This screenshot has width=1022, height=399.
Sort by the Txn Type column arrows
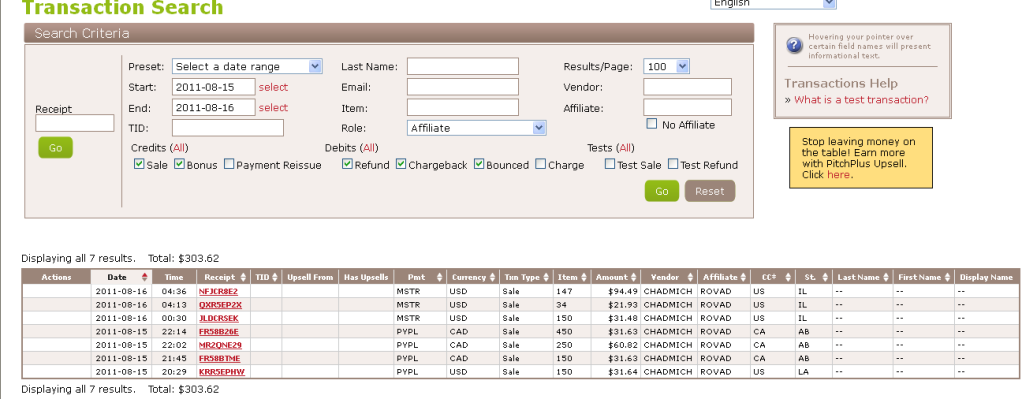(546, 277)
